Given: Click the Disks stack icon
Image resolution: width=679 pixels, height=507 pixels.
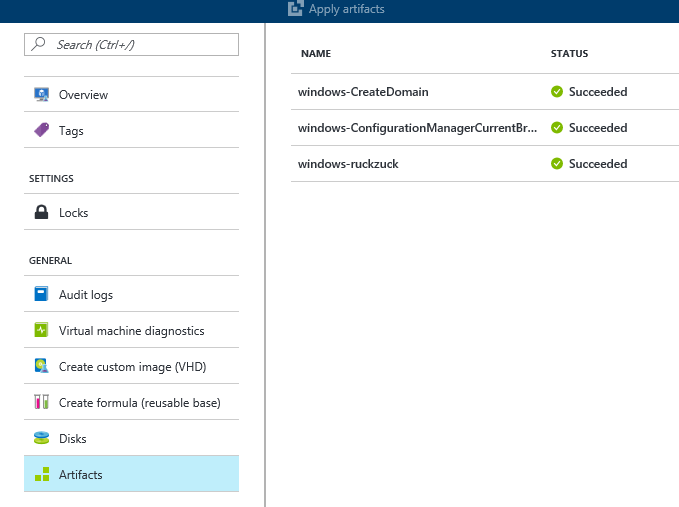Looking at the screenshot, I should tap(42, 438).
